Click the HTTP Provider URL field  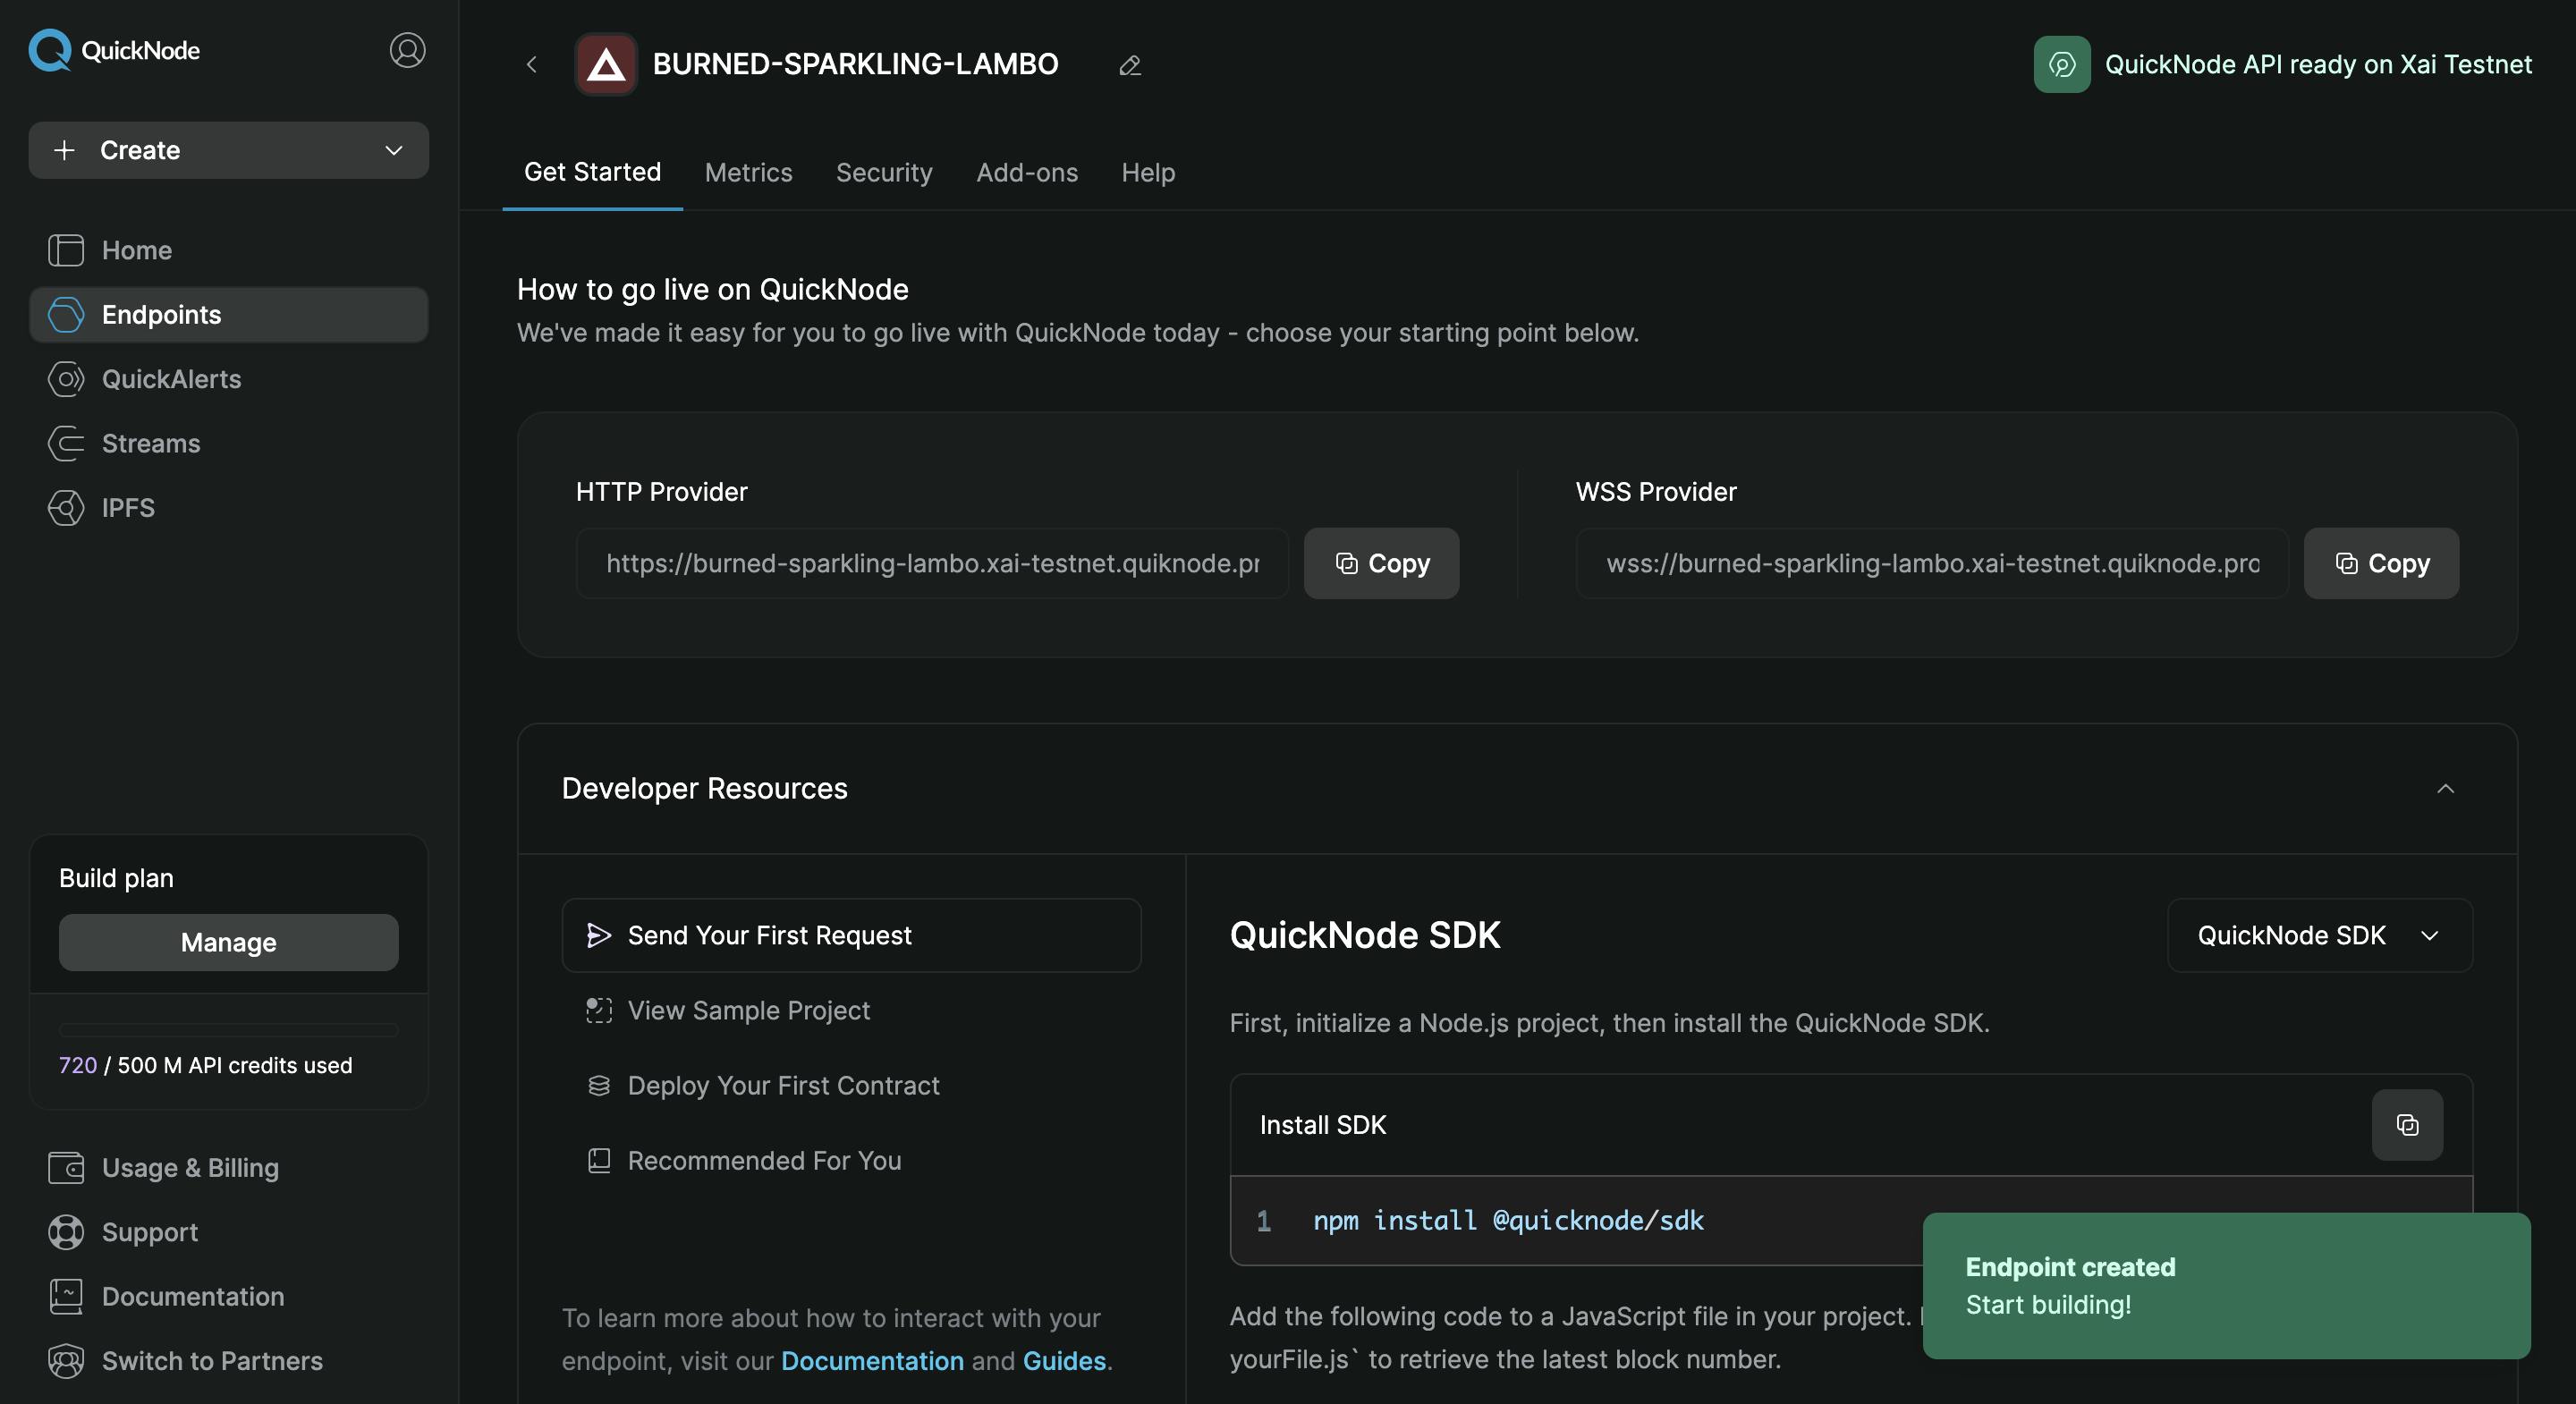932,563
